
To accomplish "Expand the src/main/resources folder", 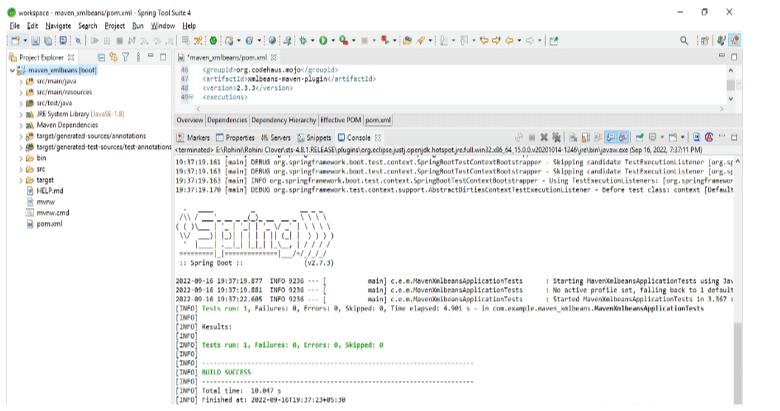I will pyautogui.click(x=21, y=93).
